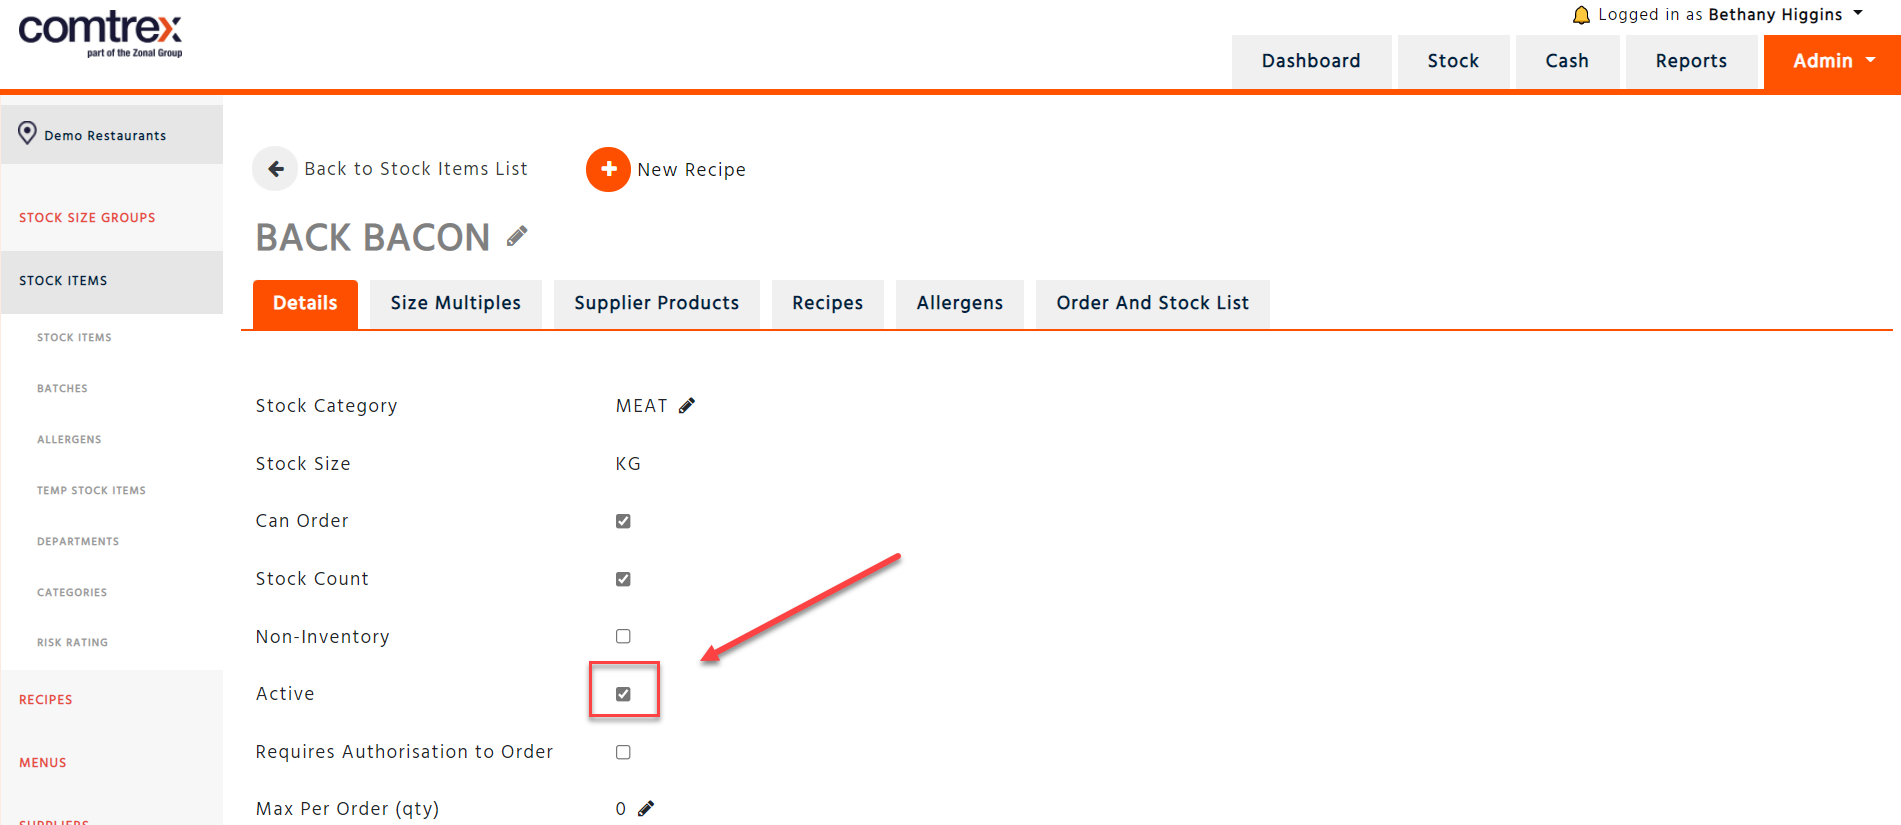Switch to the Supplier Products tab
Screen dimensions: 1901x825
[x=657, y=303]
